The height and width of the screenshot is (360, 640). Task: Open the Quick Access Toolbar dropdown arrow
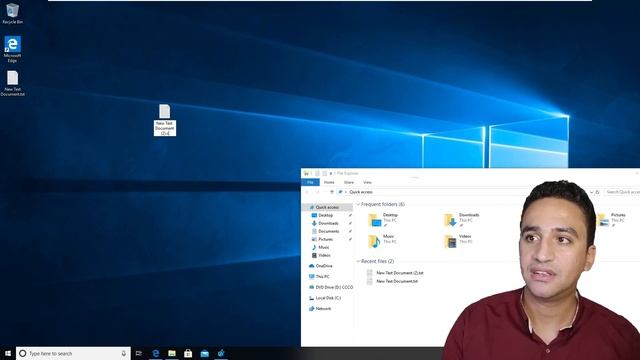pos(331,173)
